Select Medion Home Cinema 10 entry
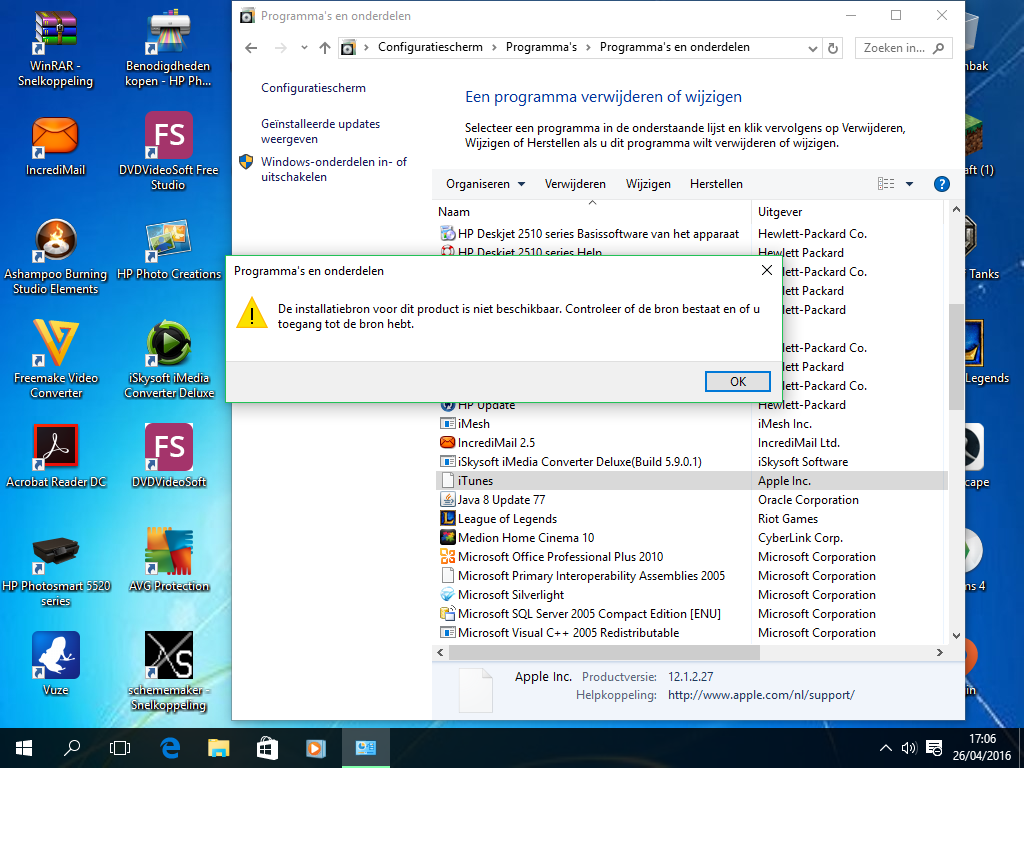The width and height of the screenshot is (1024, 862). 691,537
